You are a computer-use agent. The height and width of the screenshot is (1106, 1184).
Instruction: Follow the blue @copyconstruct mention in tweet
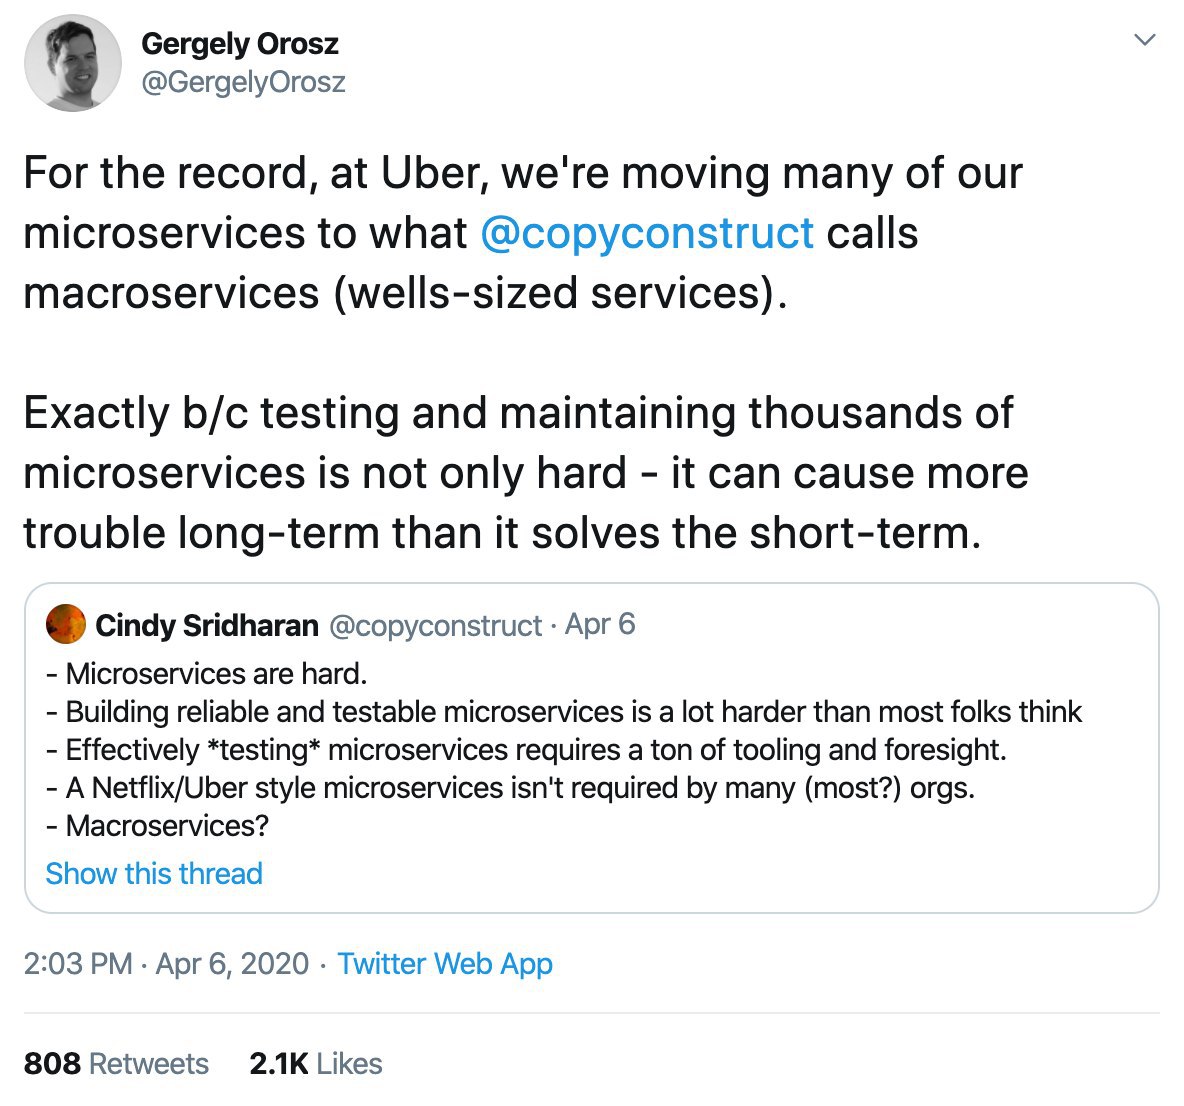point(647,233)
